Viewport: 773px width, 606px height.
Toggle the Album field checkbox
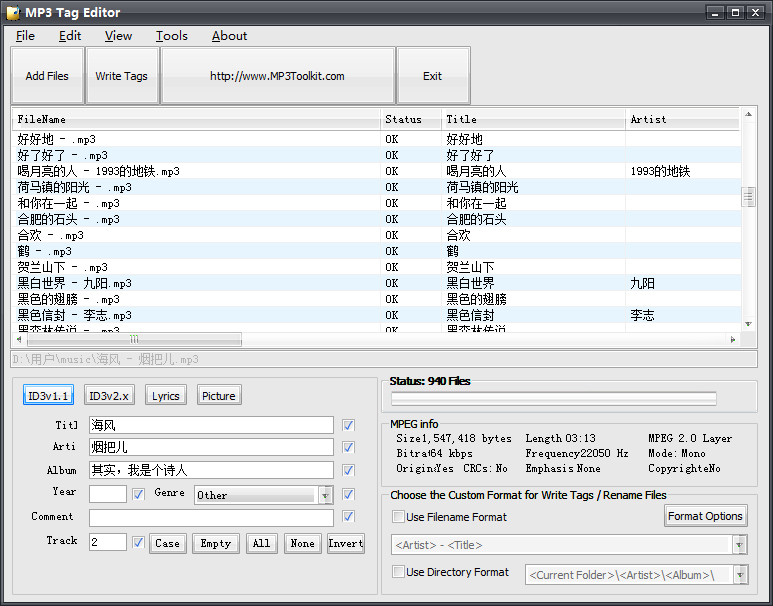[348, 470]
